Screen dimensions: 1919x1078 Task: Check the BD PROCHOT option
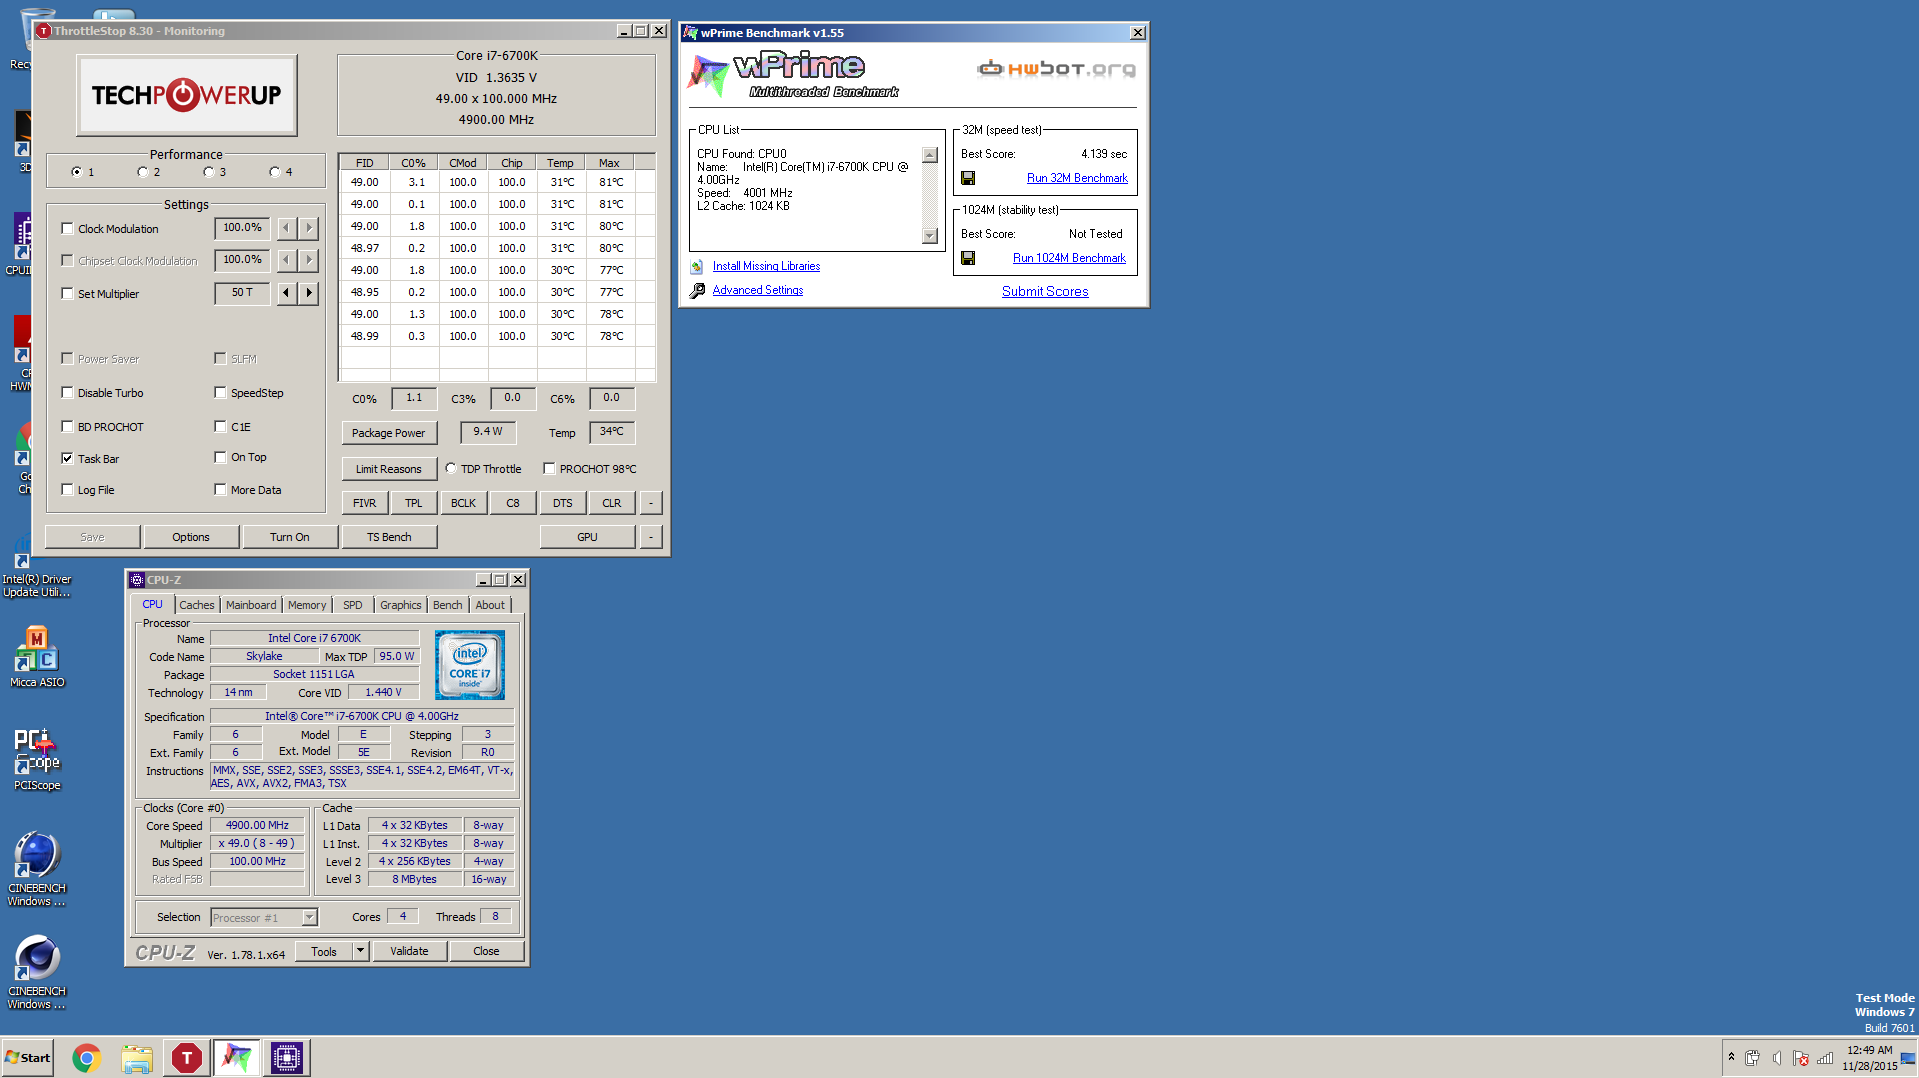point(67,427)
